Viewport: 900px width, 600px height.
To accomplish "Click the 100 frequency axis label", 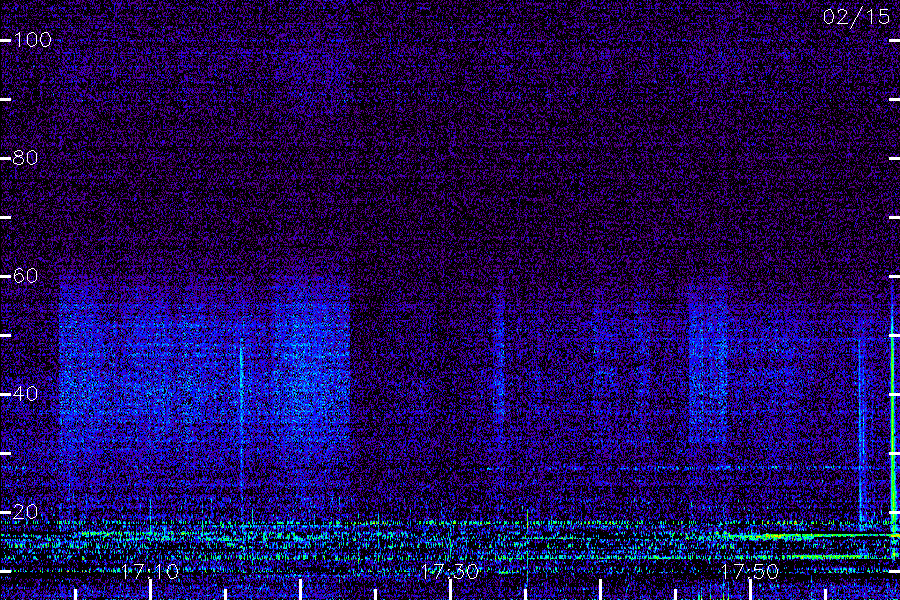I will point(32,40).
